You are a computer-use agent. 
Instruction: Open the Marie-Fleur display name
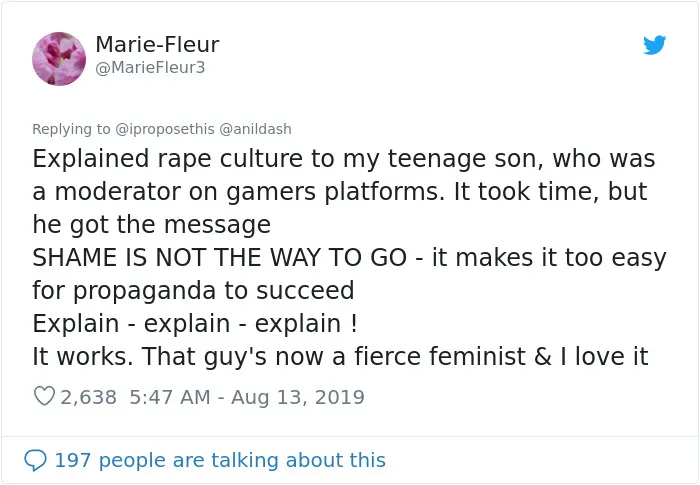tap(157, 44)
